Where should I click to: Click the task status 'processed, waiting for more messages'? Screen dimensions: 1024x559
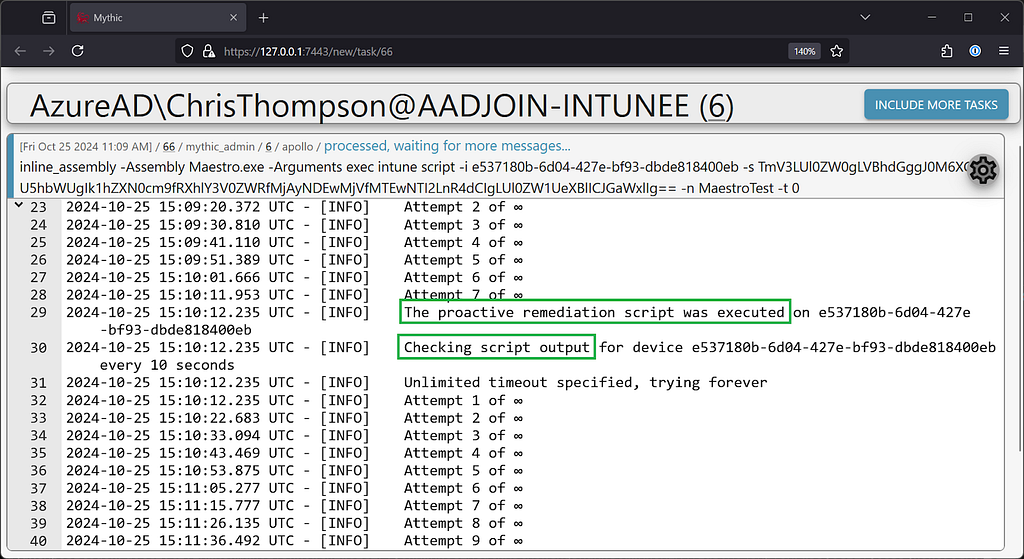click(x=447, y=146)
